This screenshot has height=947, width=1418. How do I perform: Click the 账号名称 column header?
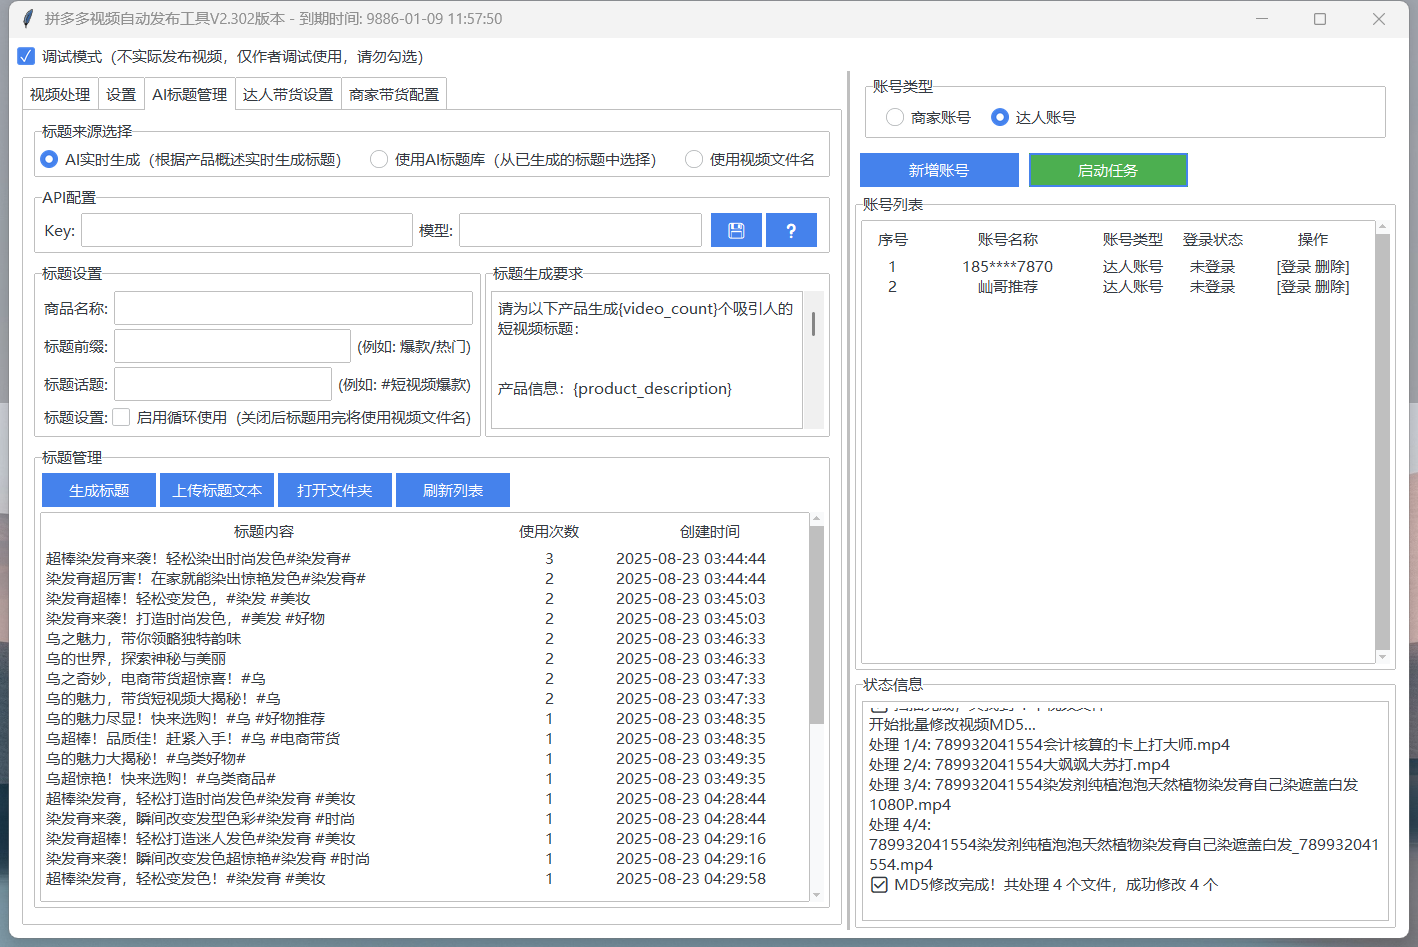(x=1008, y=240)
